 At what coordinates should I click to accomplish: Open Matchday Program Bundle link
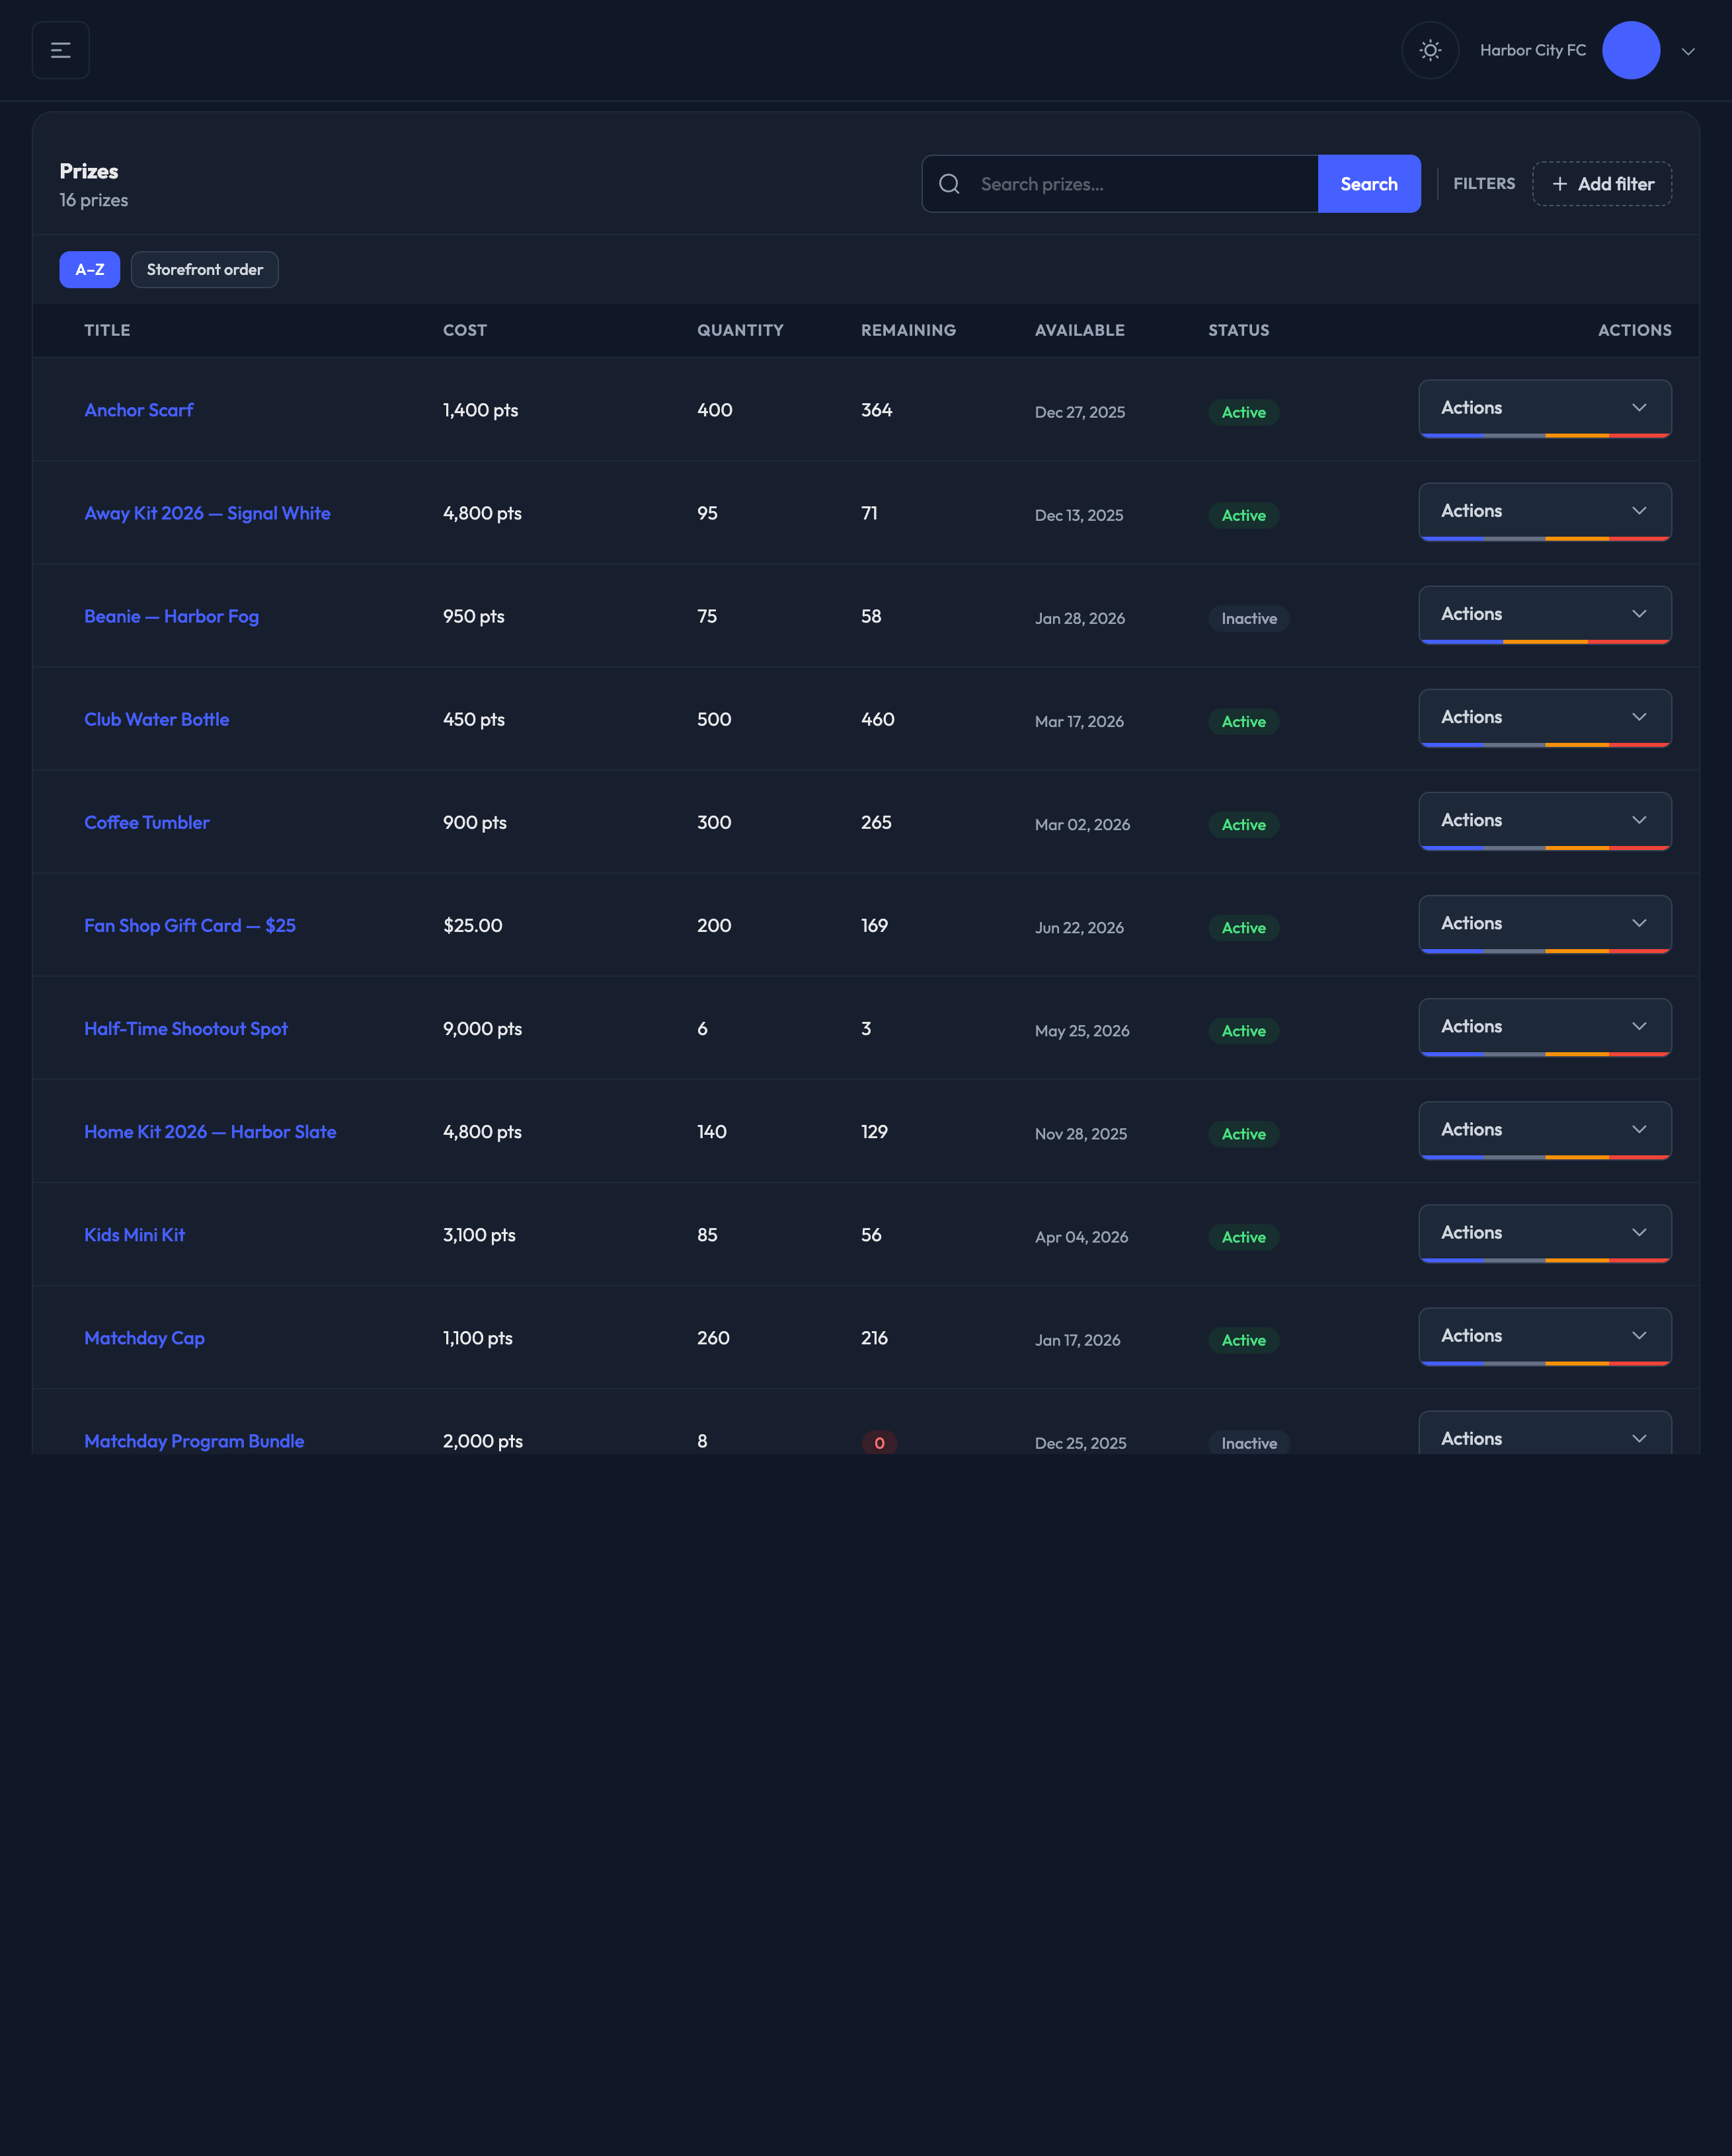point(194,1441)
